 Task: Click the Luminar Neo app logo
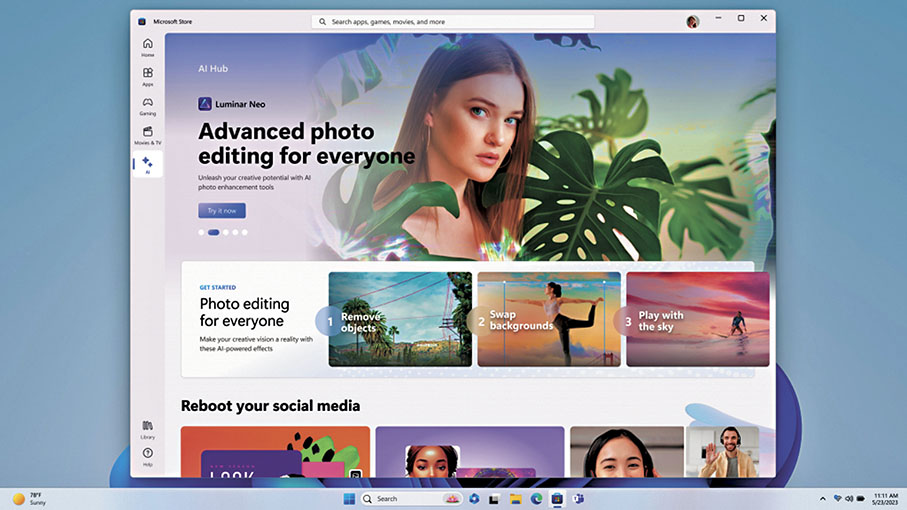[205, 103]
